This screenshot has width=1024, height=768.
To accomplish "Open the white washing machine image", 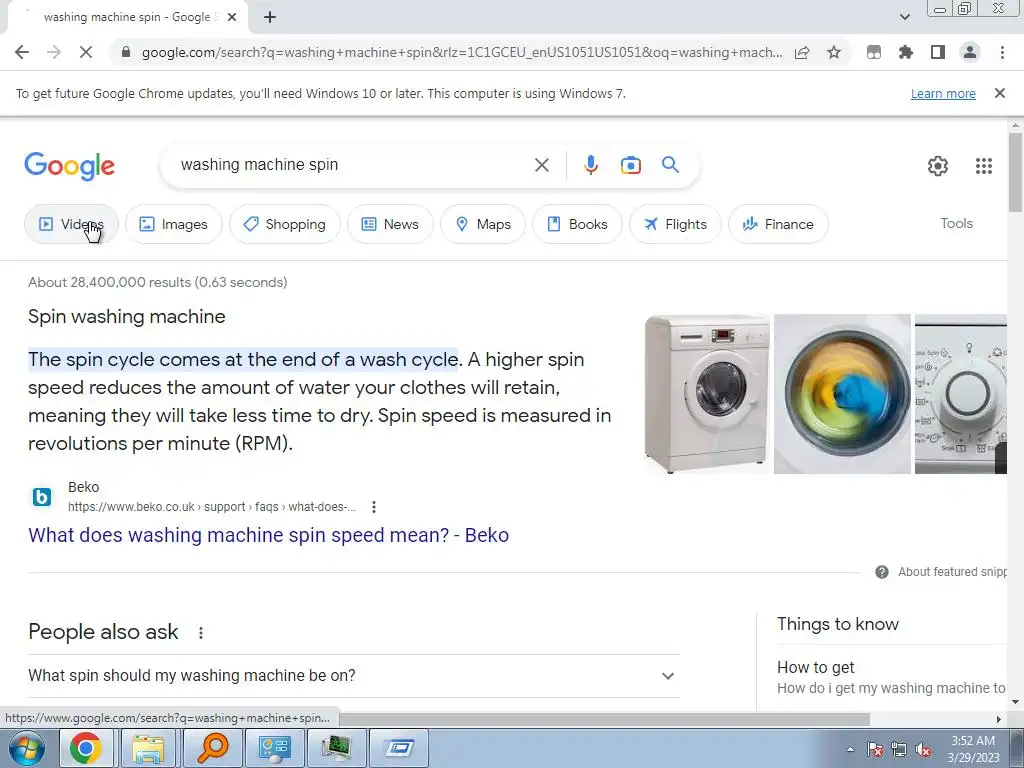I will [707, 394].
